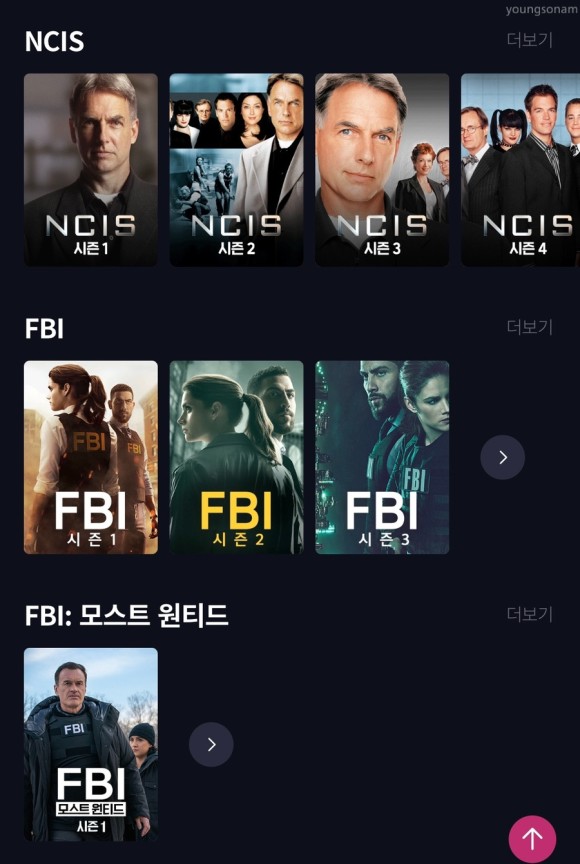Choose FBI 시즌 2 with yellow title
The width and height of the screenshot is (580, 864).
click(236, 457)
